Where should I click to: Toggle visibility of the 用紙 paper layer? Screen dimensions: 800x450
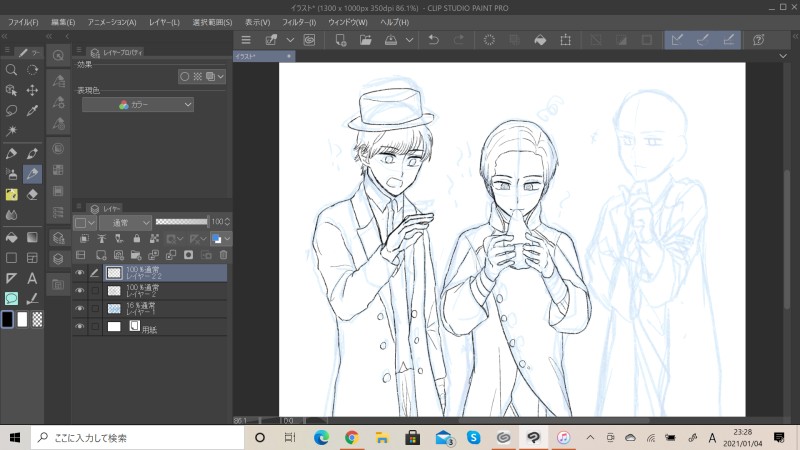pyautogui.click(x=80, y=326)
